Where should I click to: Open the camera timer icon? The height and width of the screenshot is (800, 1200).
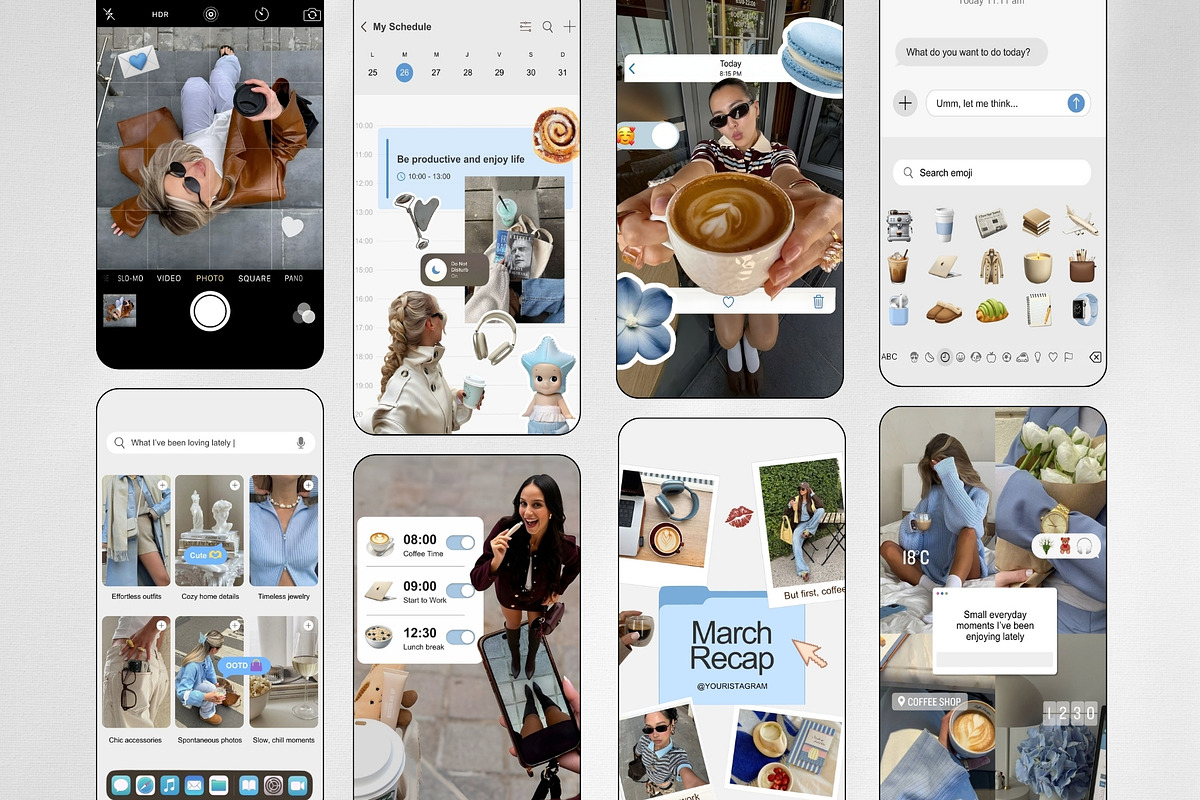pos(262,15)
